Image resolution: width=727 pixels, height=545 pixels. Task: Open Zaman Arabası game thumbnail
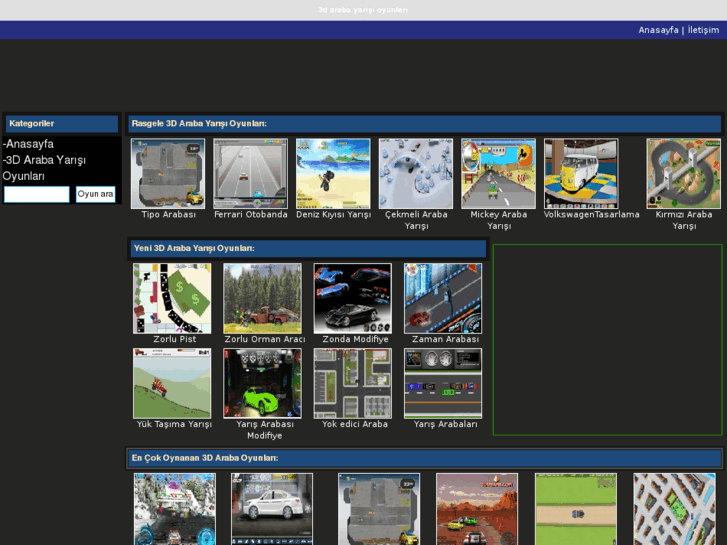coord(443,298)
